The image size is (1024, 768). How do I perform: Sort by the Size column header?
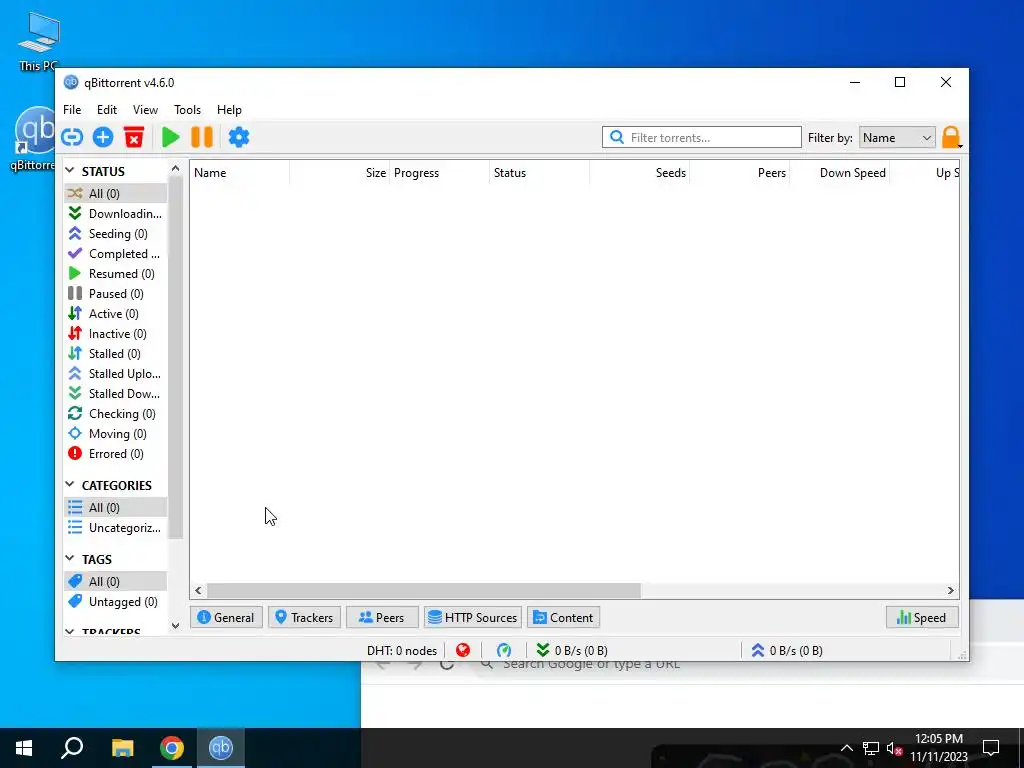(x=340, y=173)
